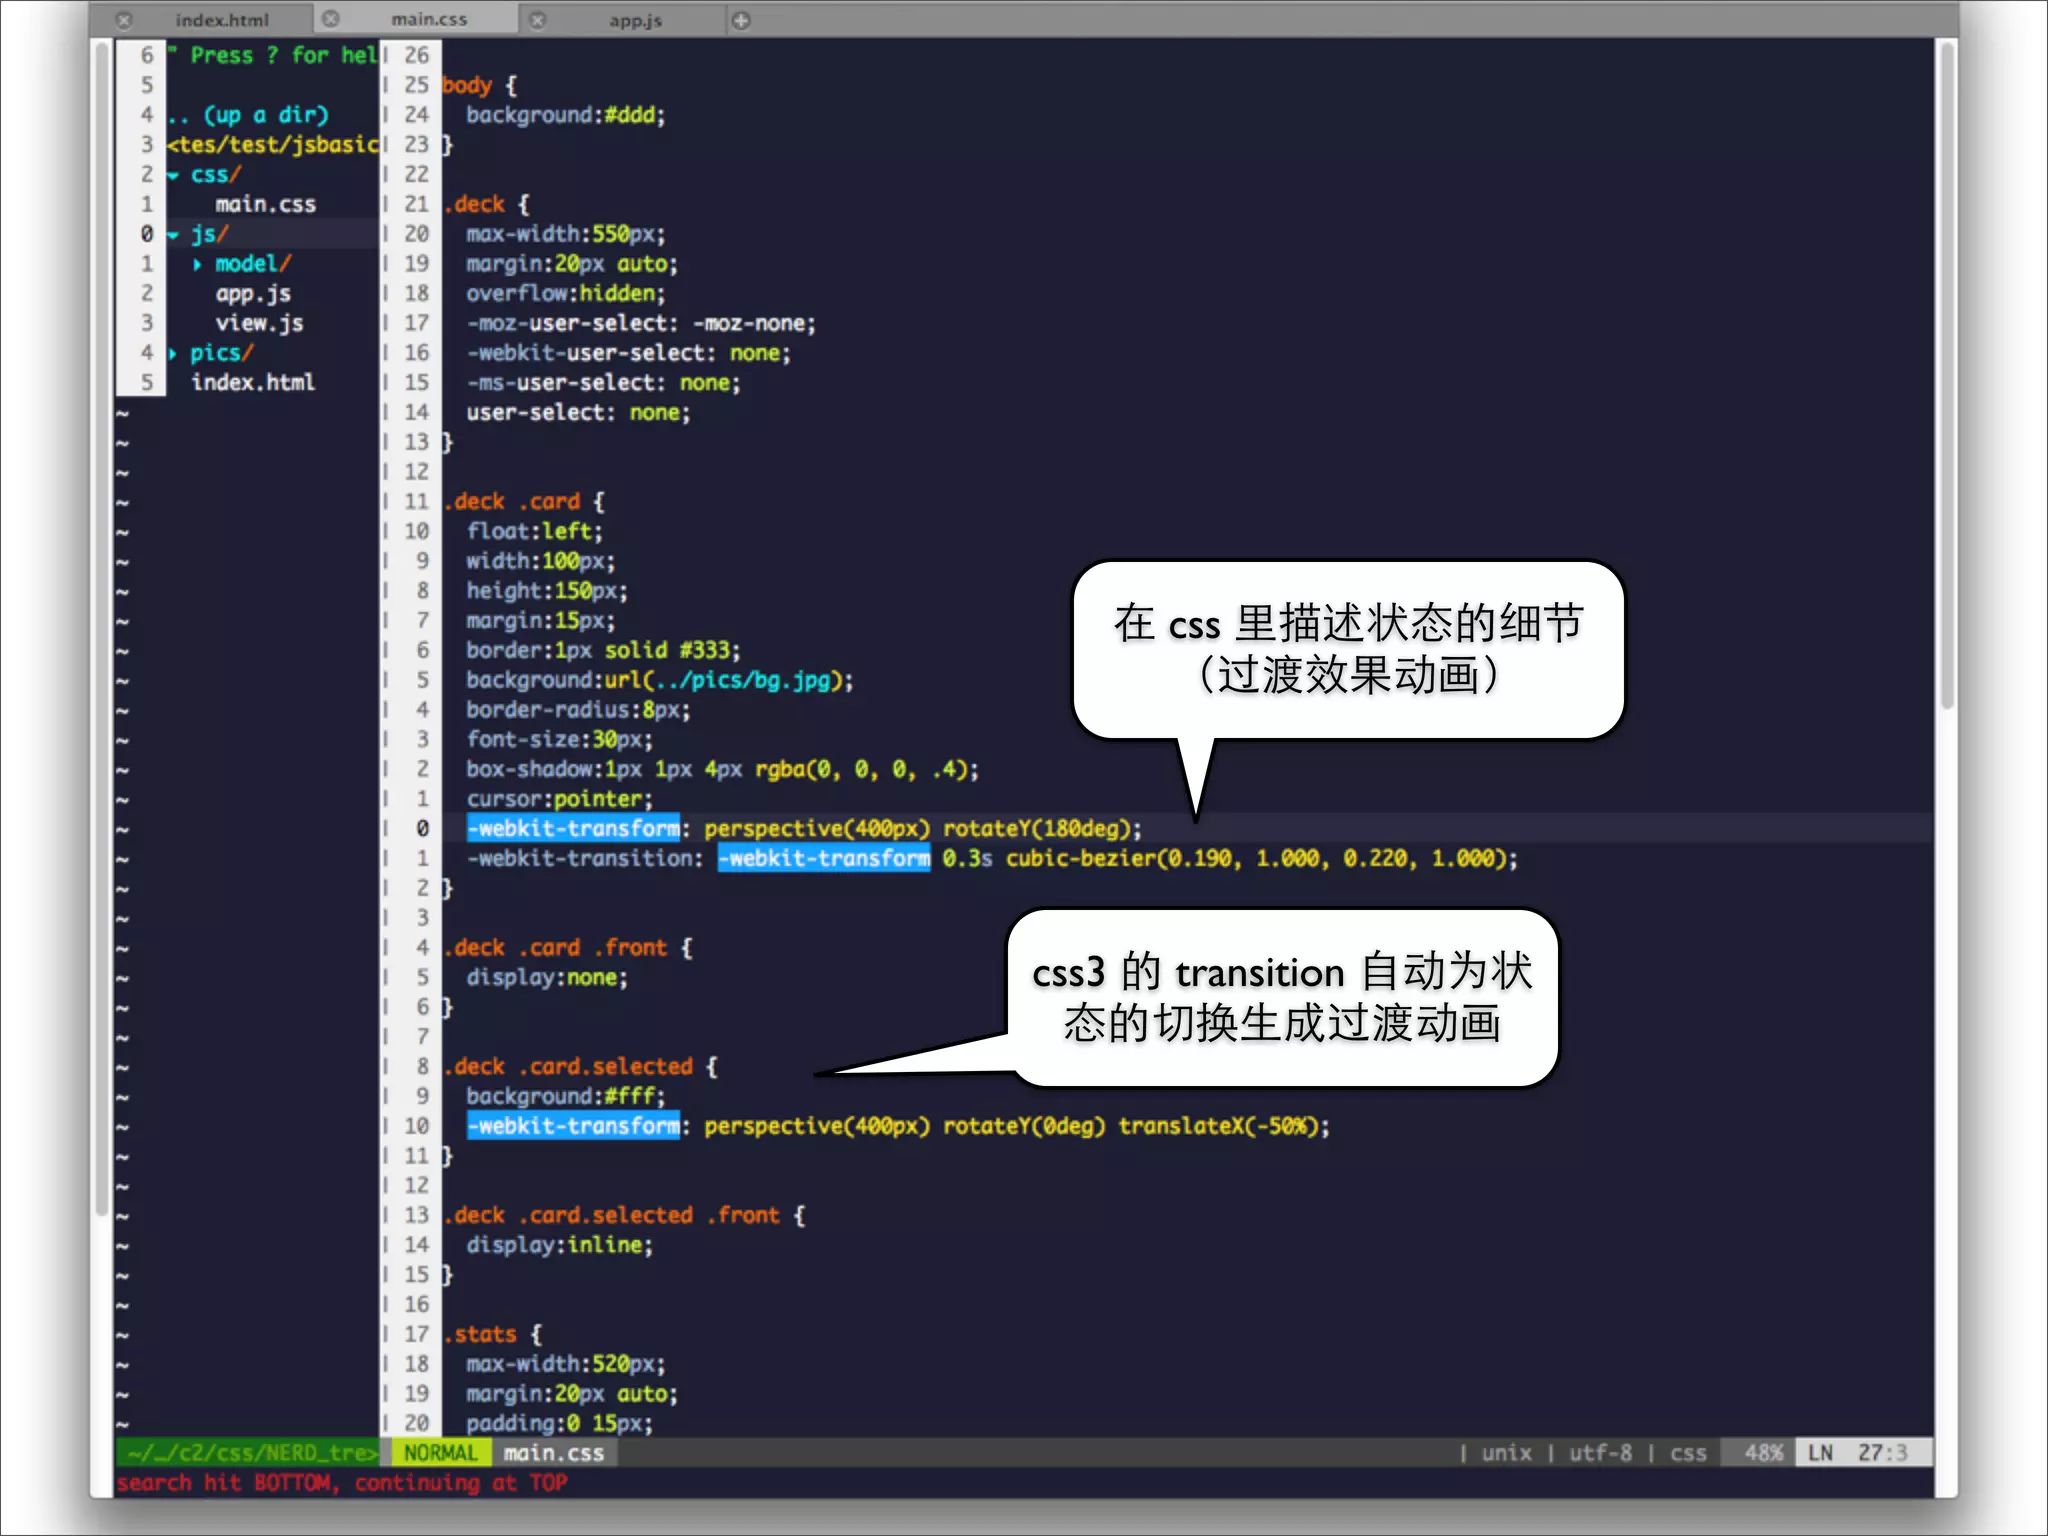
Task: Select the '.. (up a dir)' entry
Action: [248, 115]
